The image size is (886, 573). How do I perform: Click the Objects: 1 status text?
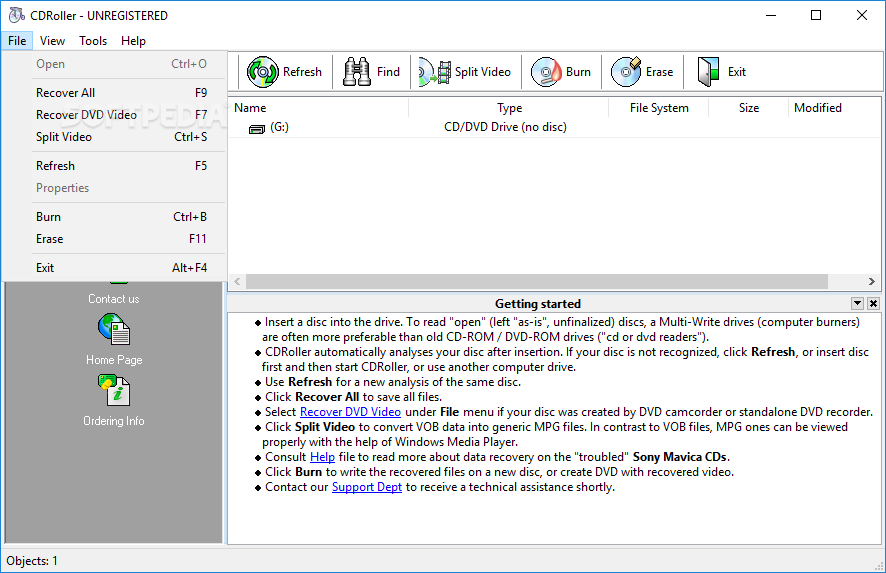pos(32,561)
